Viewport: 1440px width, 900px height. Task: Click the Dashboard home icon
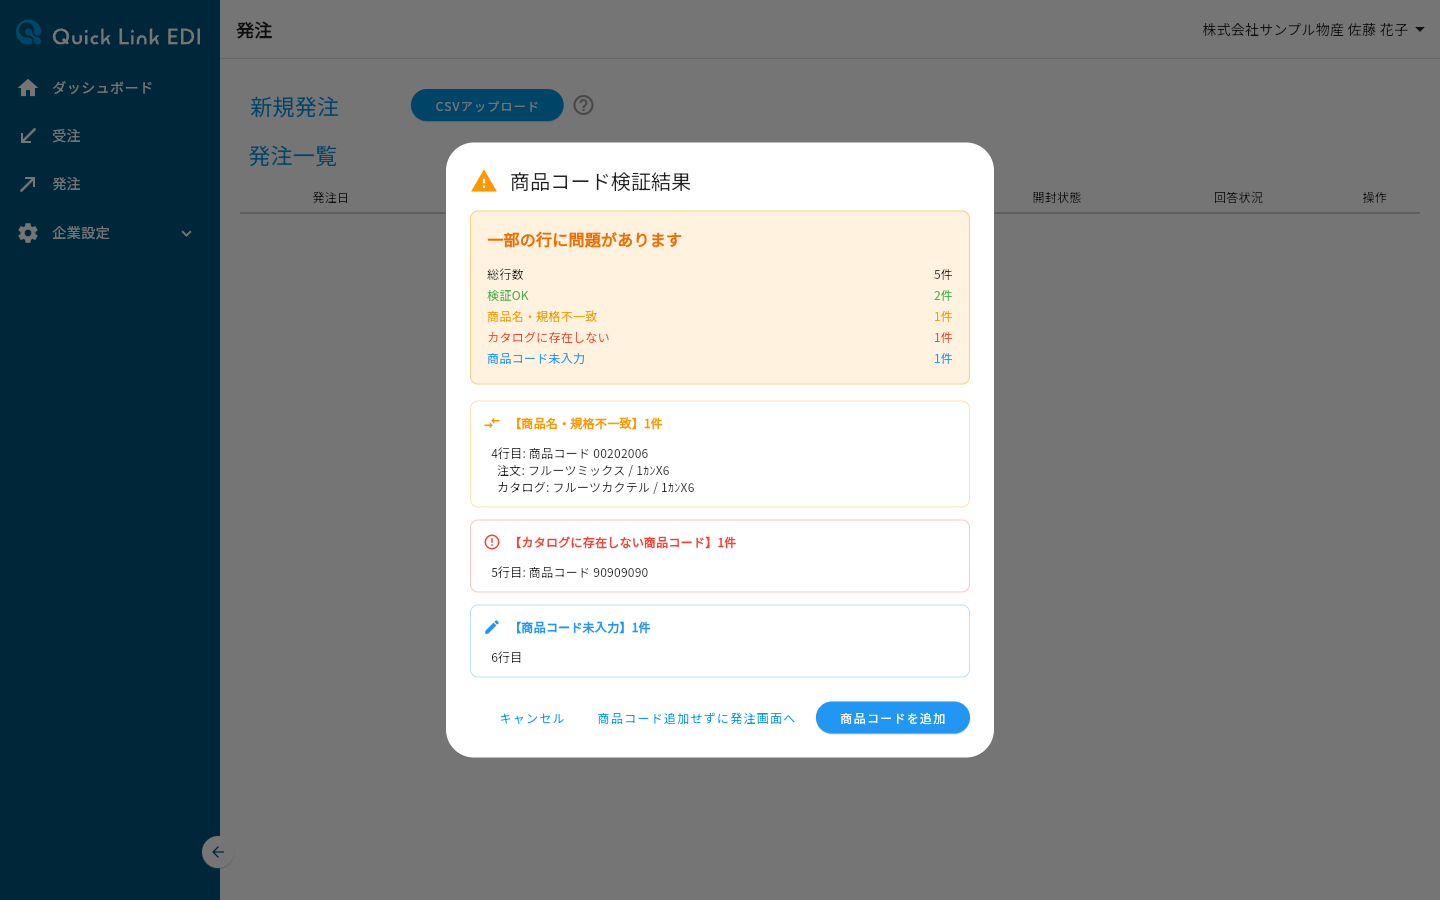click(28, 88)
